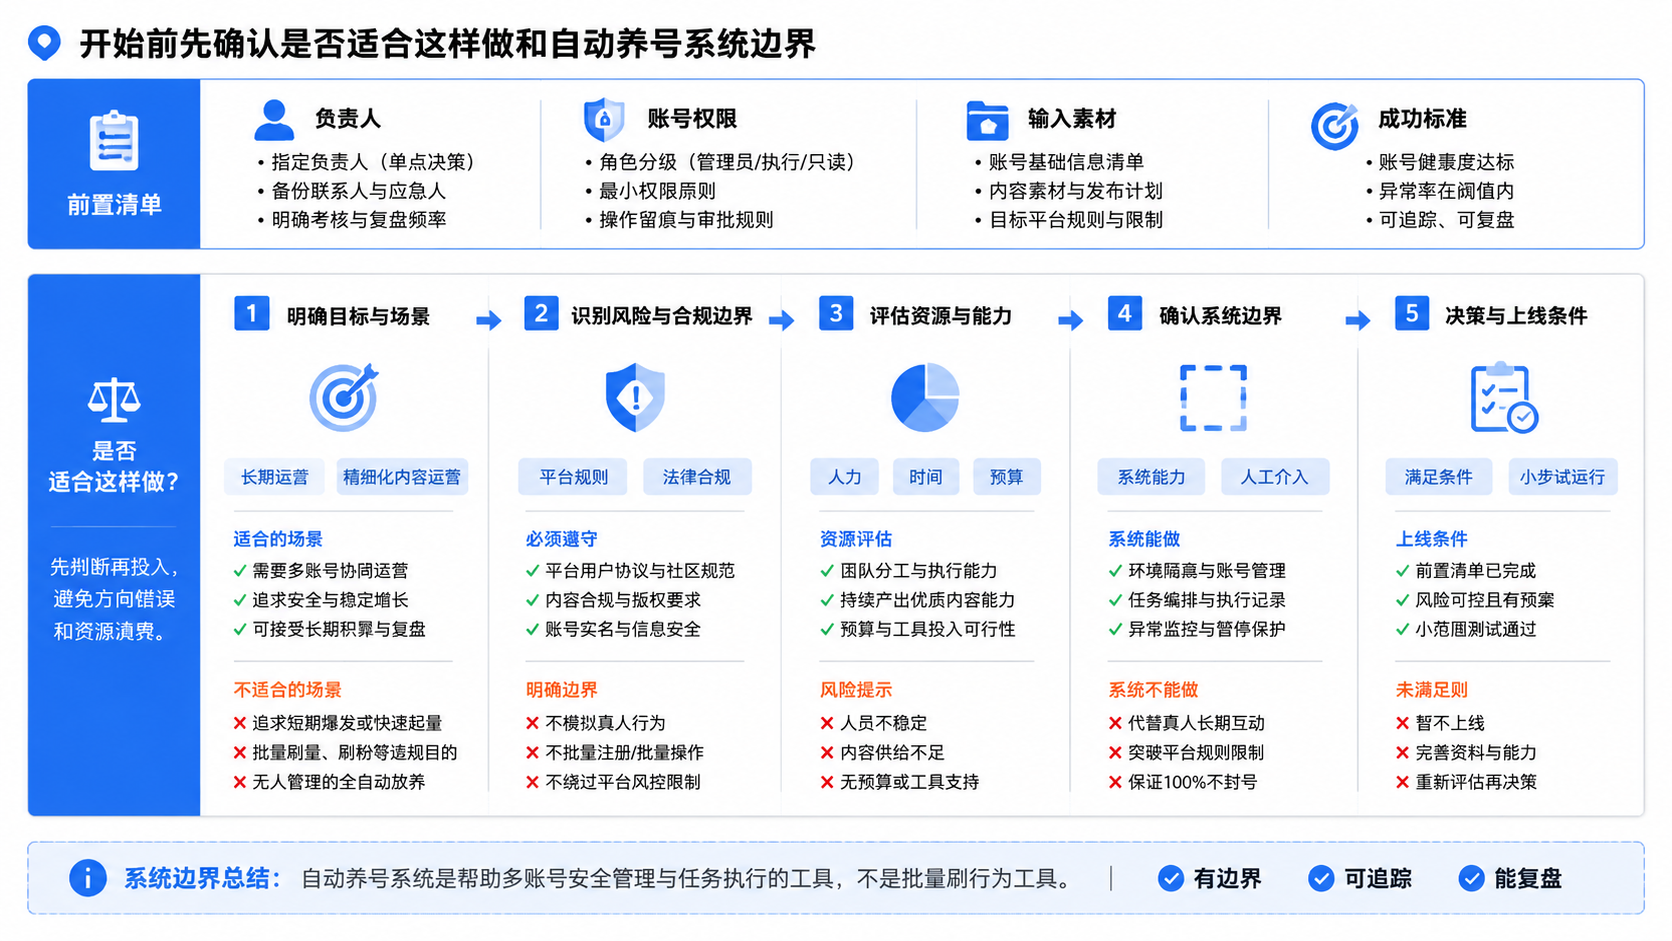The image size is (1672, 941).
Task: Click the number 4 badge beside 确认系统边界
Action: (1125, 313)
